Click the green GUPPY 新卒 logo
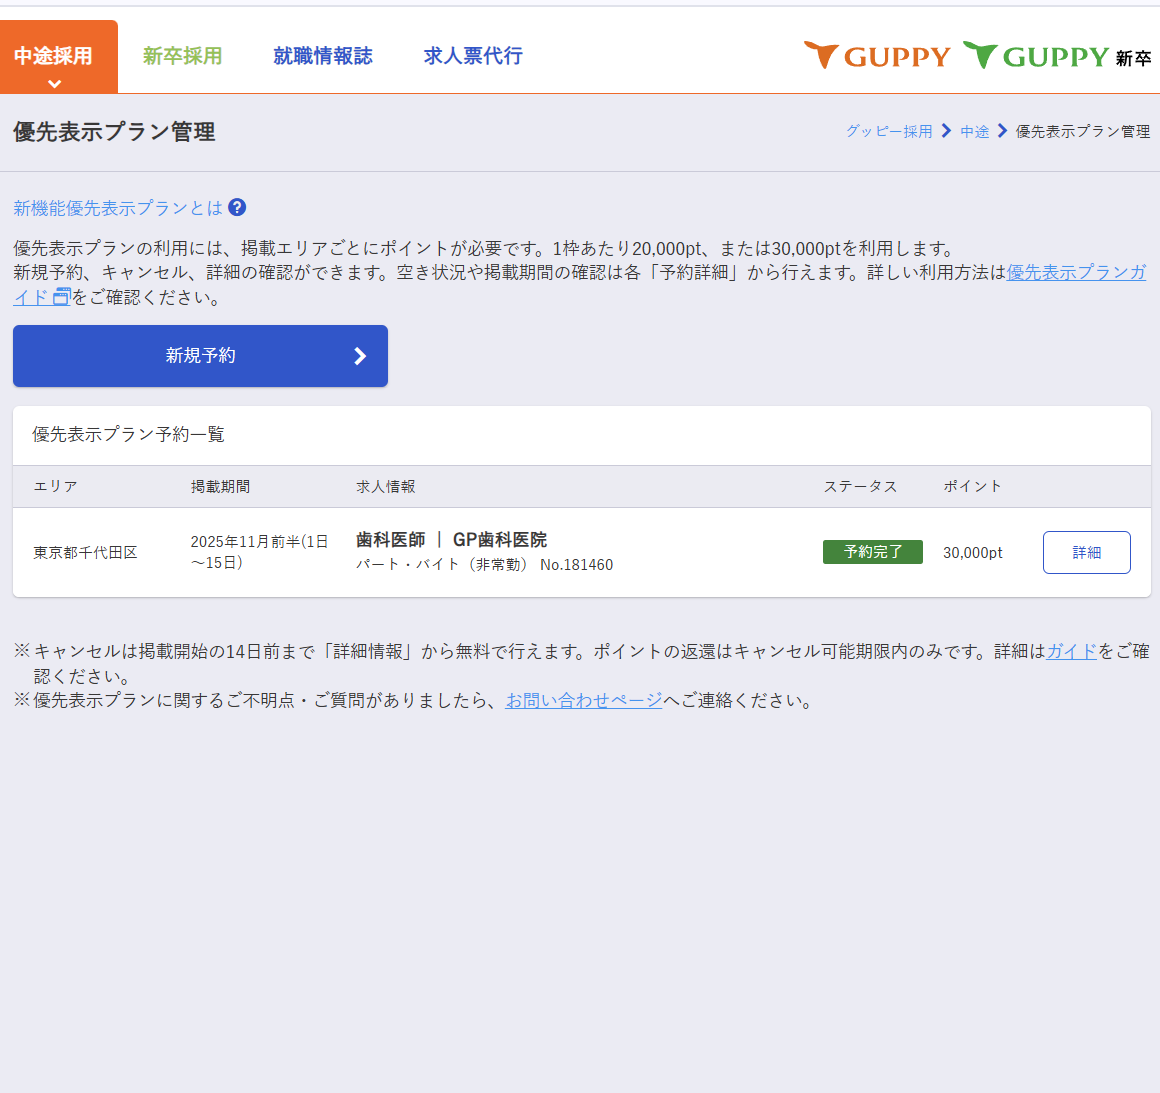The height and width of the screenshot is (1093, 1160). point(1056,56)
